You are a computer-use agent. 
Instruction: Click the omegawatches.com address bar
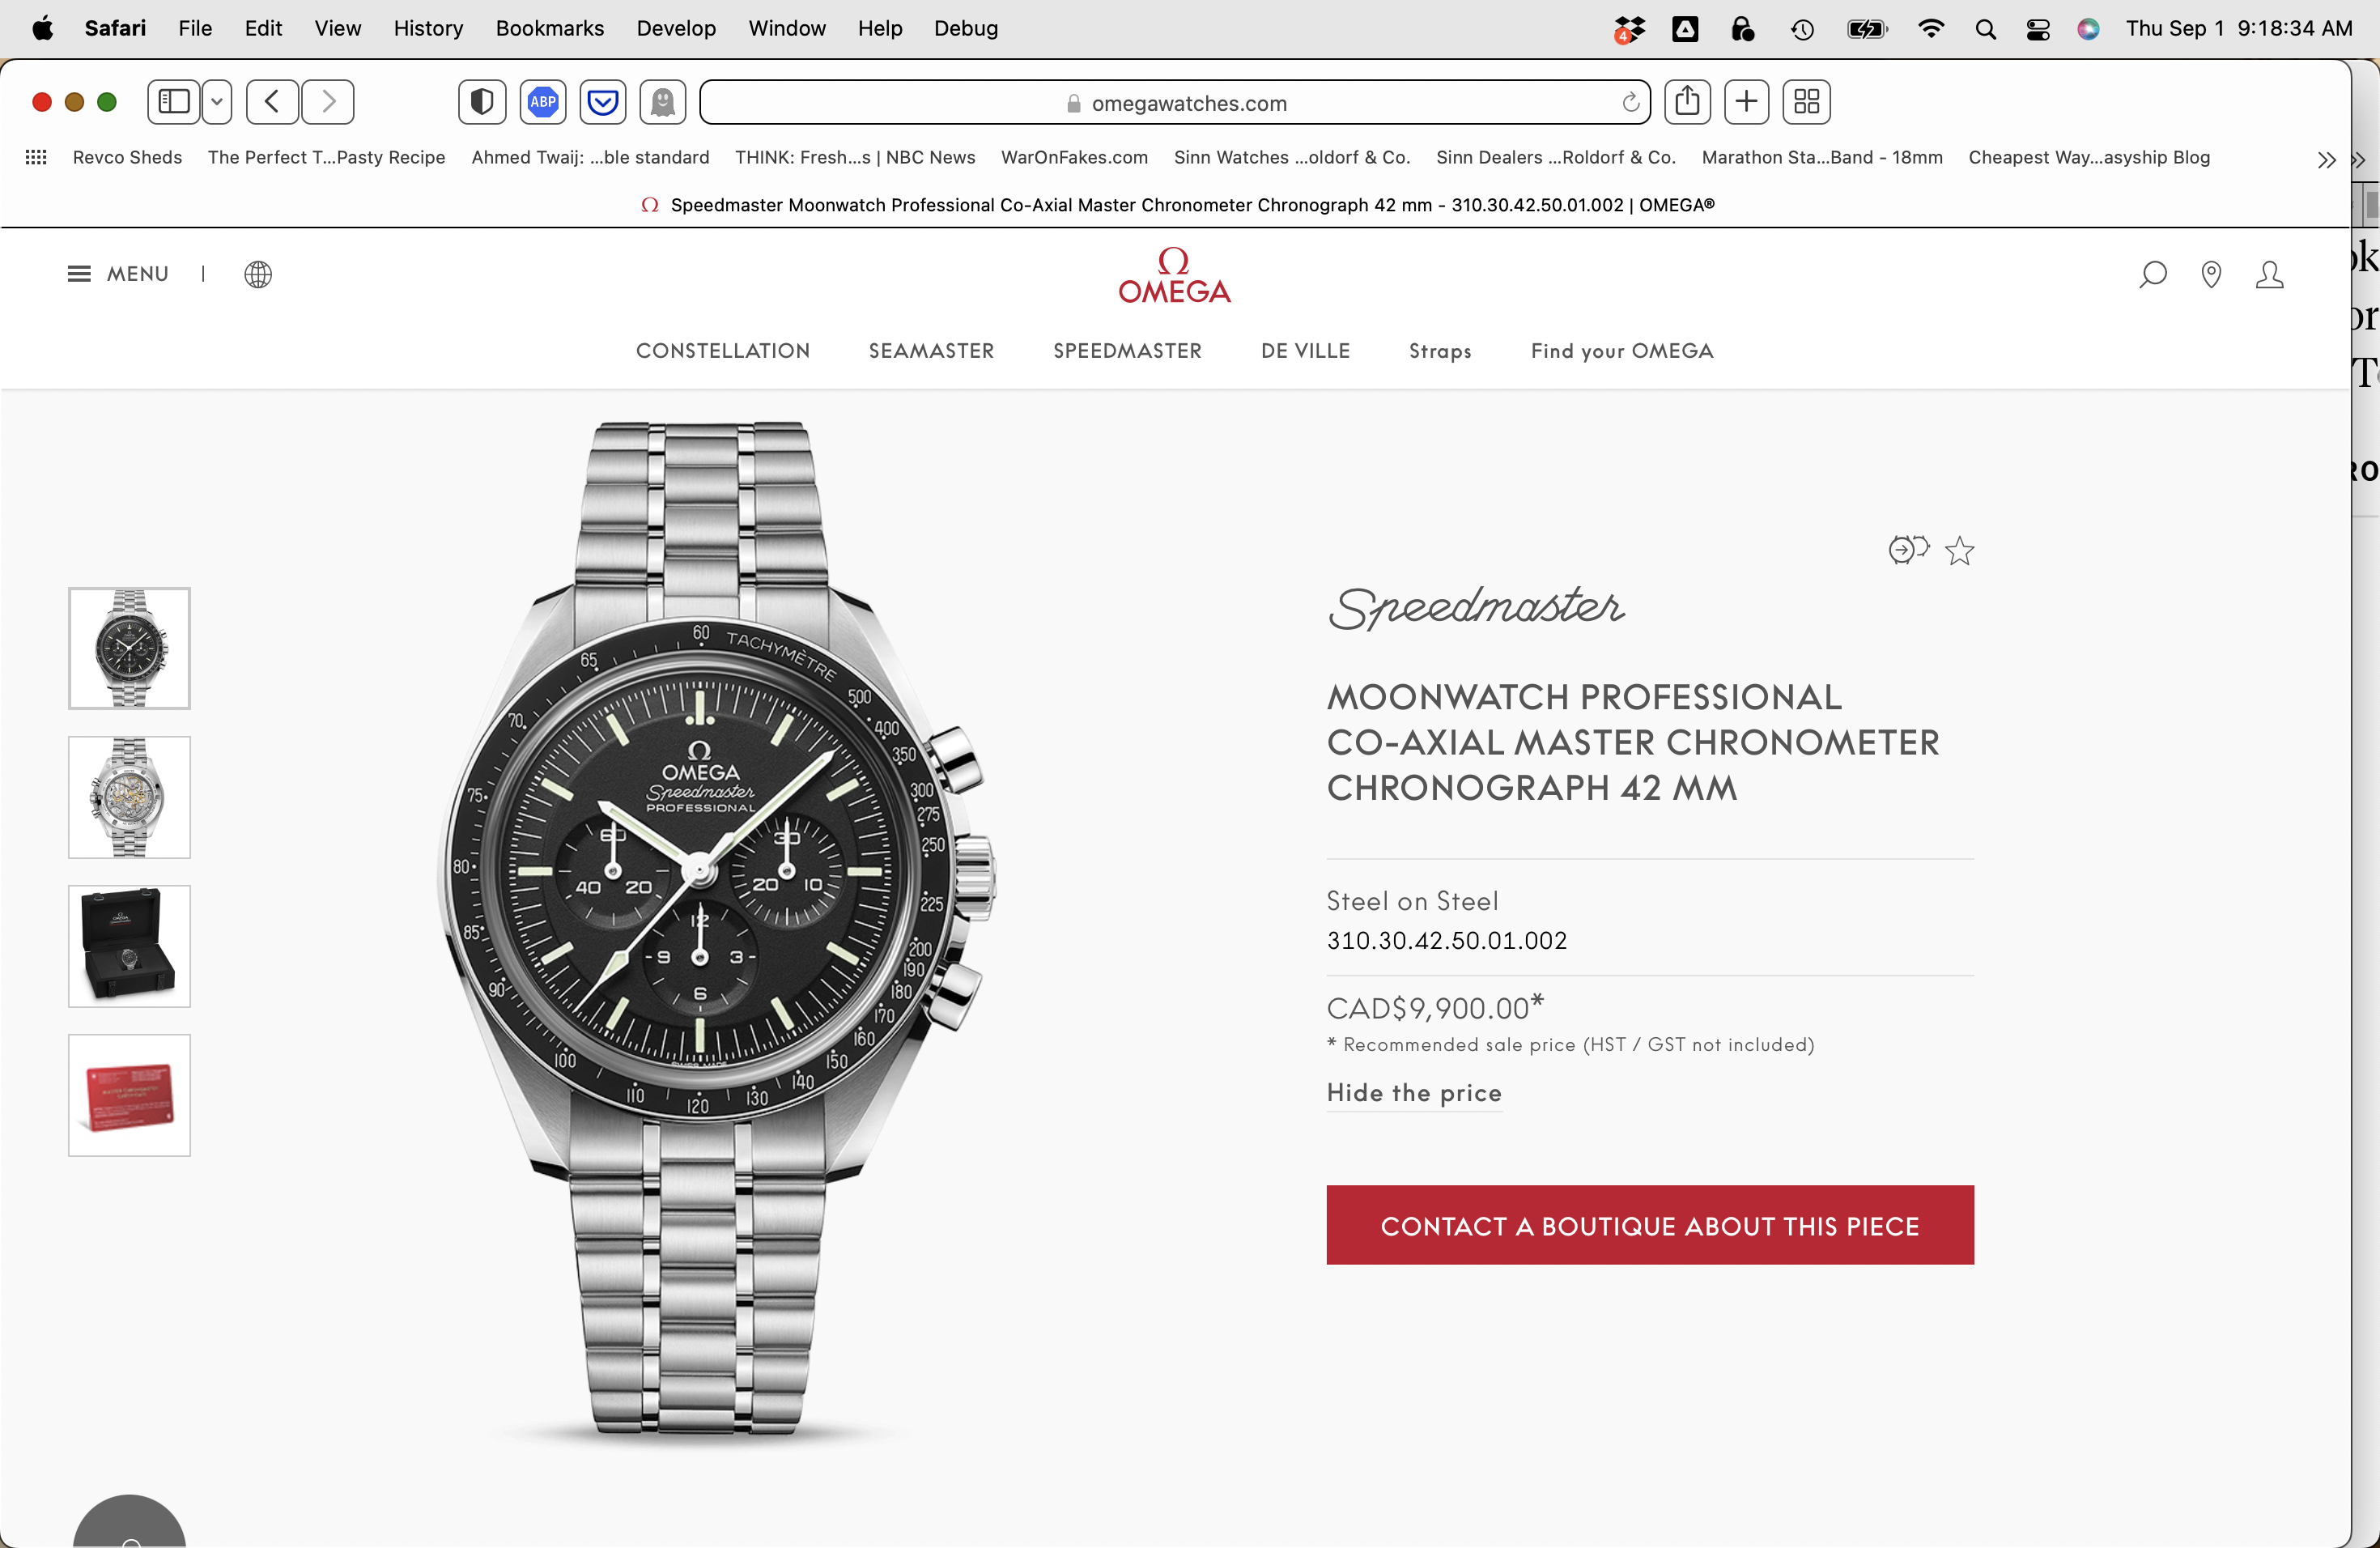coord(1175,102)
